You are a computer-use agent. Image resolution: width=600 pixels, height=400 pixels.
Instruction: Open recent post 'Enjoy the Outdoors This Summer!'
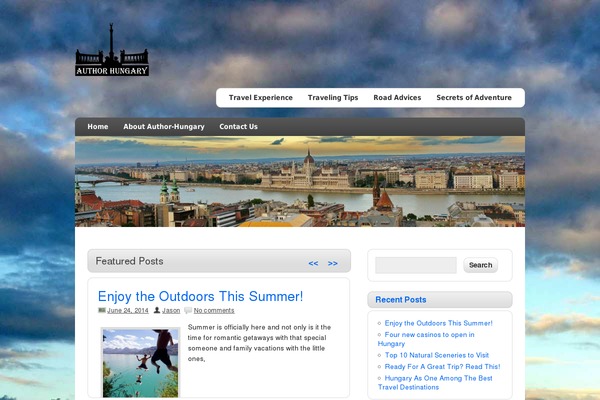(439, 323)
